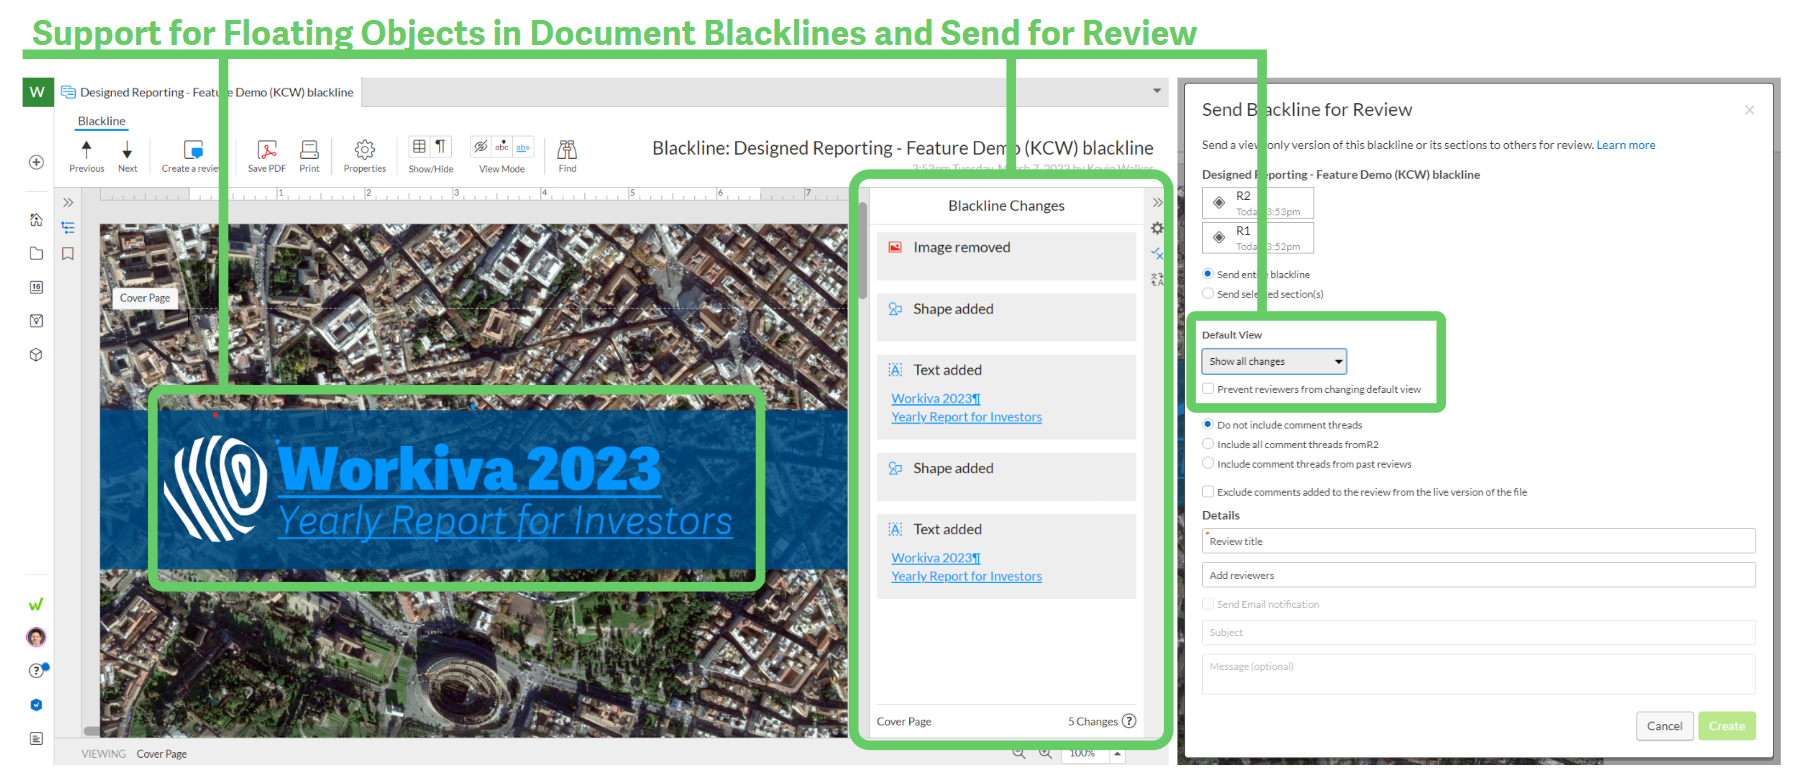Click the green Workiva checkmark logo in left rail

click(36, 604)
